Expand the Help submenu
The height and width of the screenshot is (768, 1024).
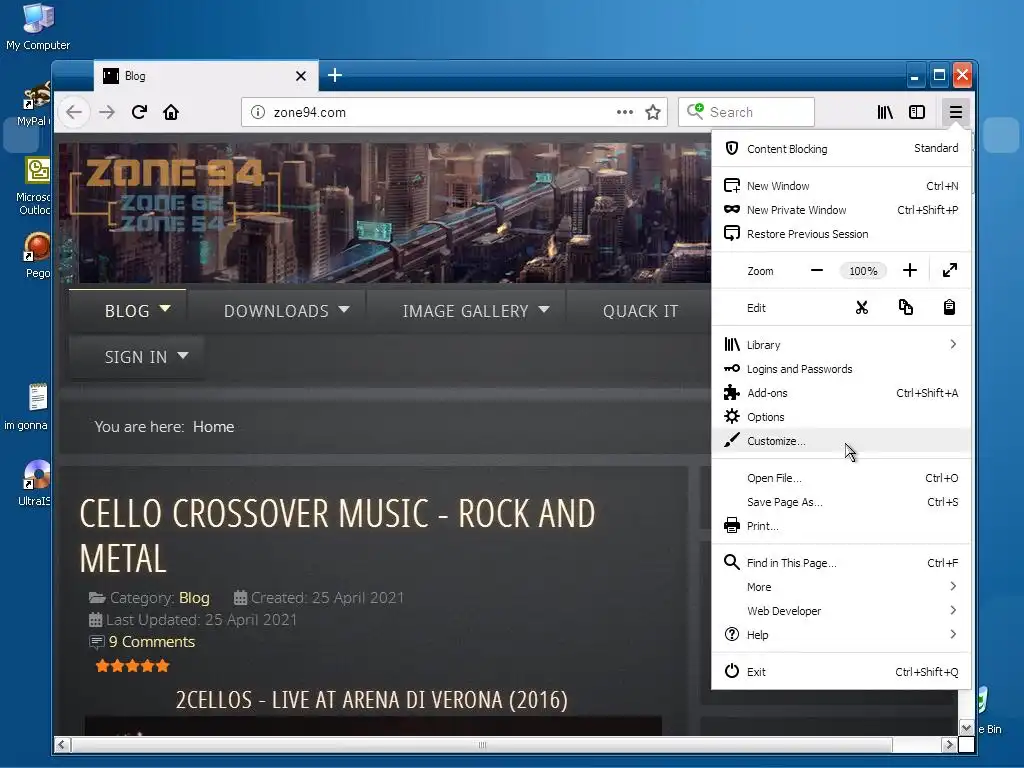(x=841, y=635)
